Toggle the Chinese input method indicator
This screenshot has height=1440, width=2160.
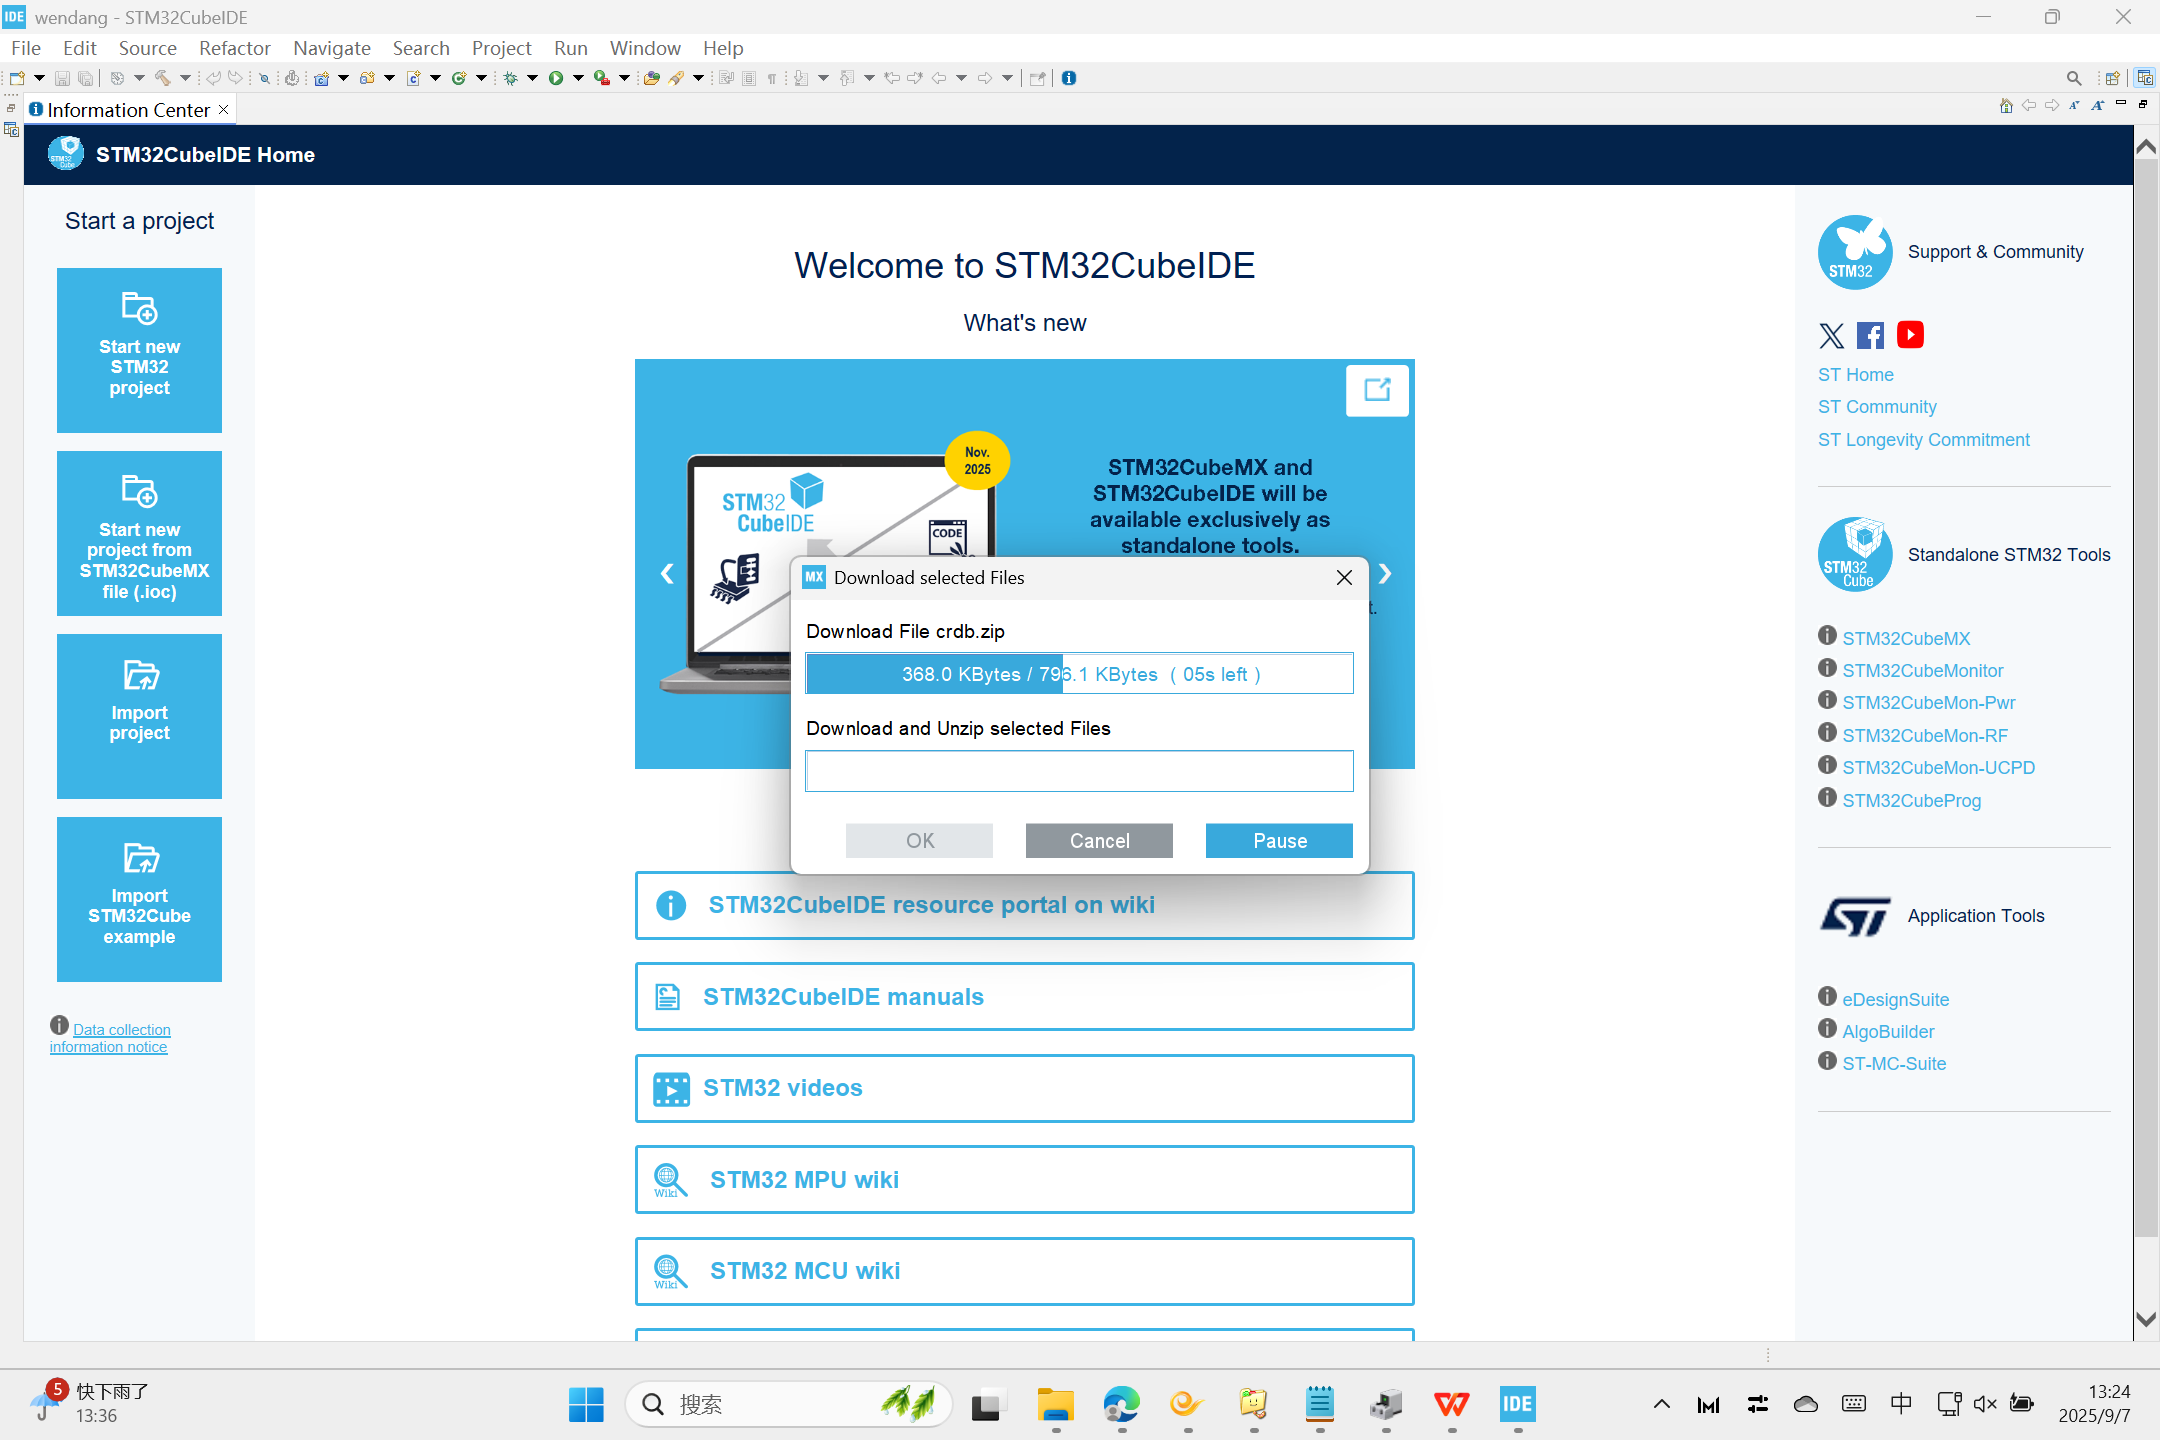pyautogui.click(x=1901, y=1404)
